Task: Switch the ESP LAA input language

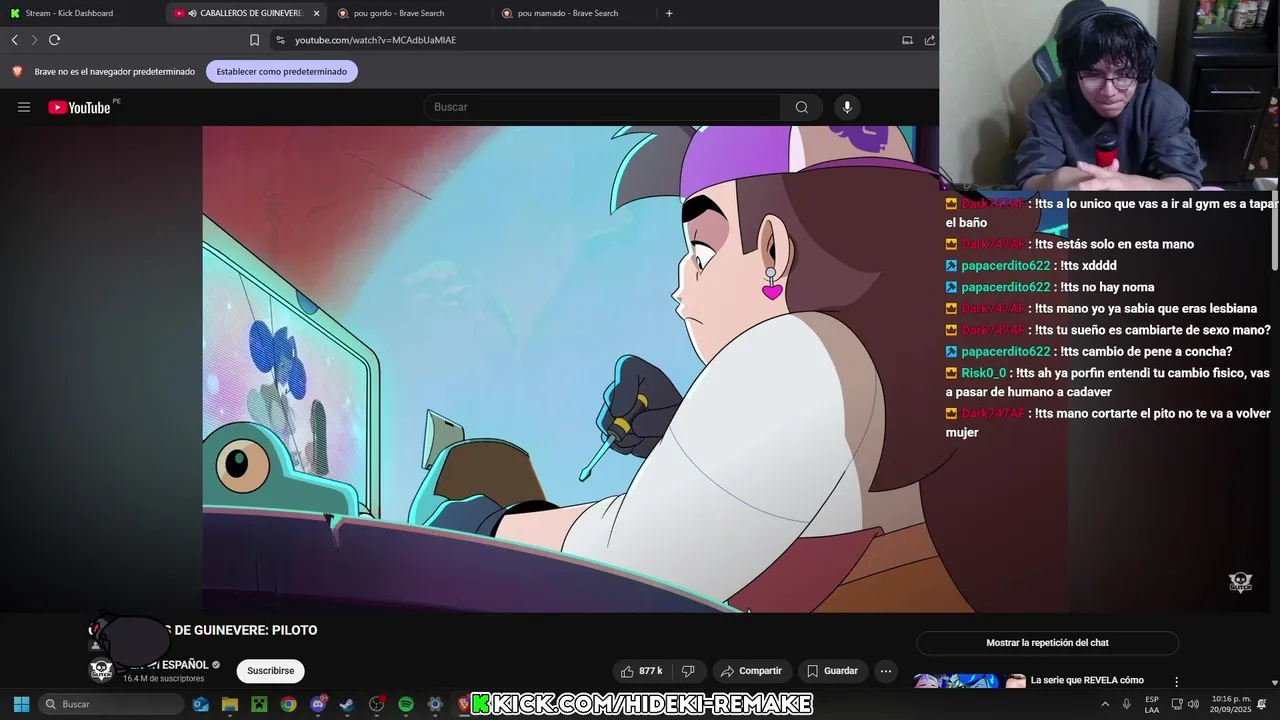Action: pyautogui.click(x=1152, y=704)
